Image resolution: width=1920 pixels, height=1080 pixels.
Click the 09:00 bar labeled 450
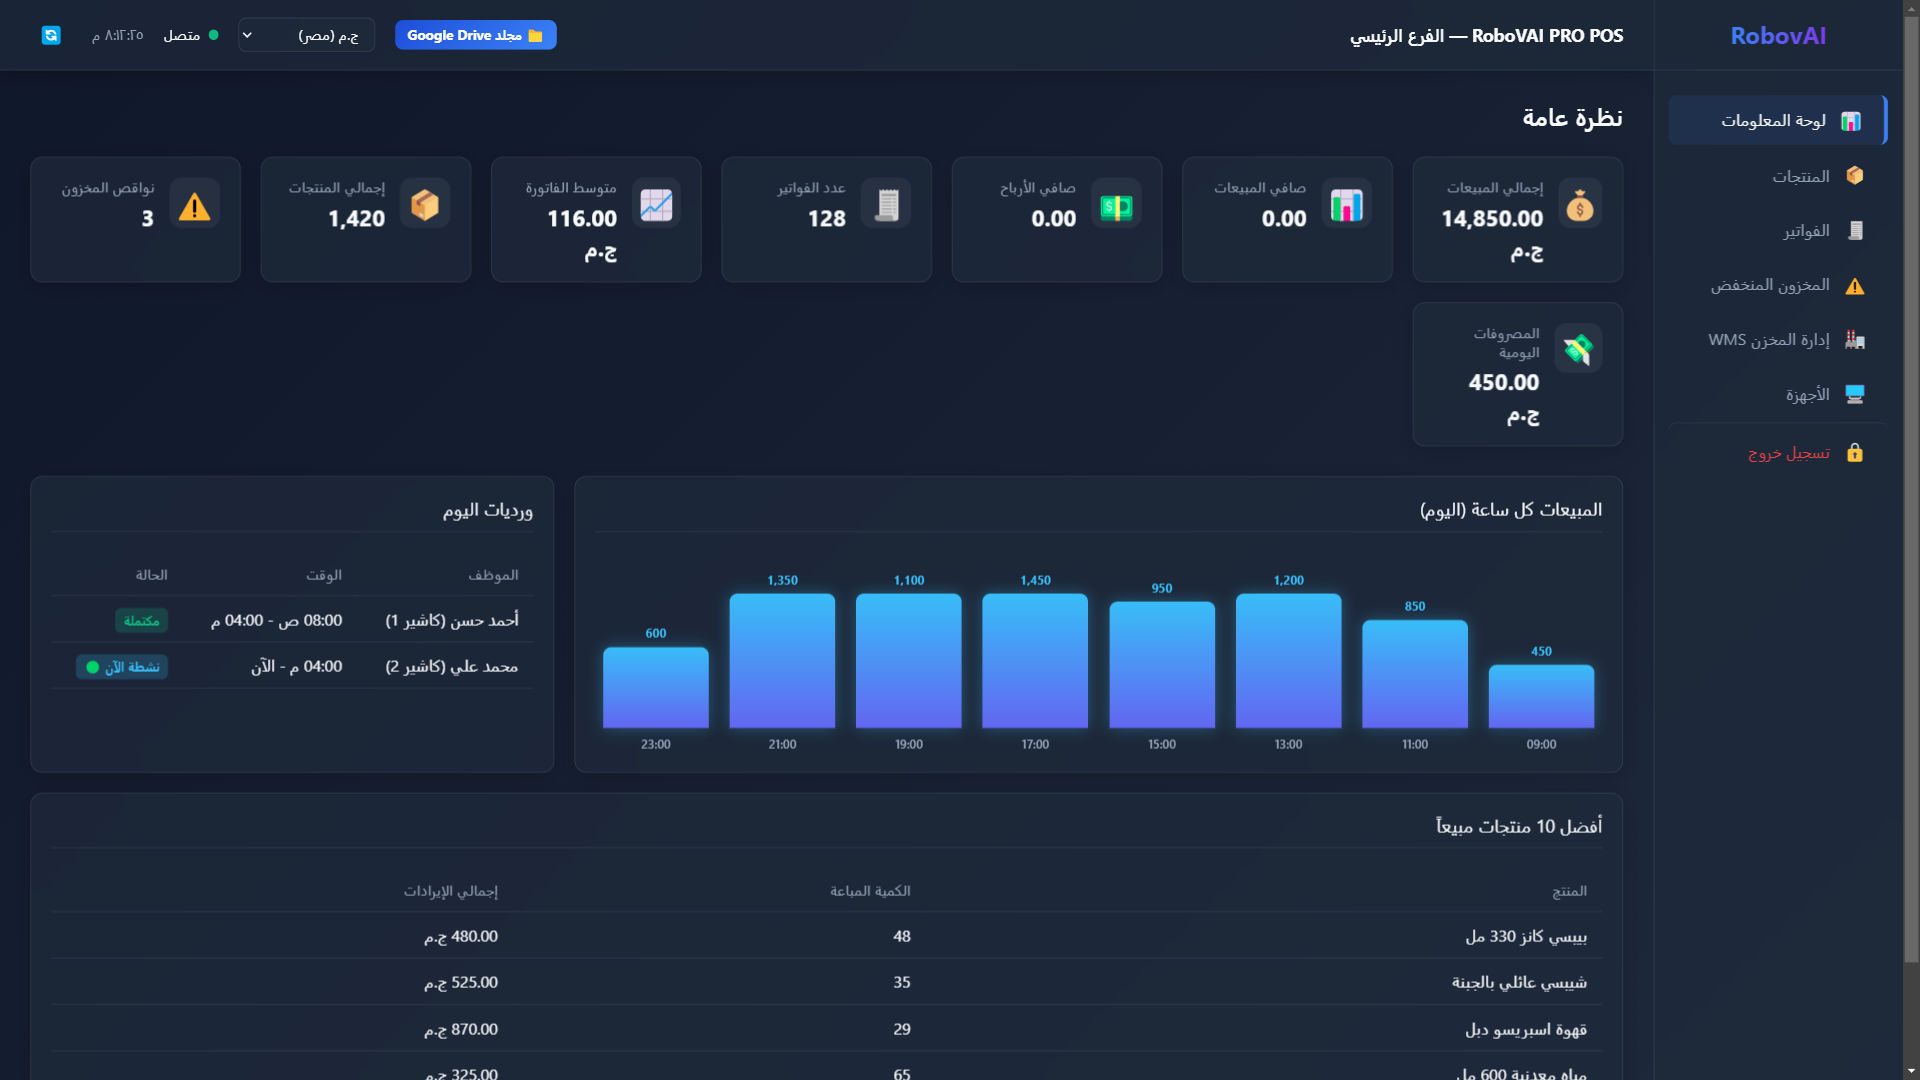pyautogui.click(x=1541, y=697)
